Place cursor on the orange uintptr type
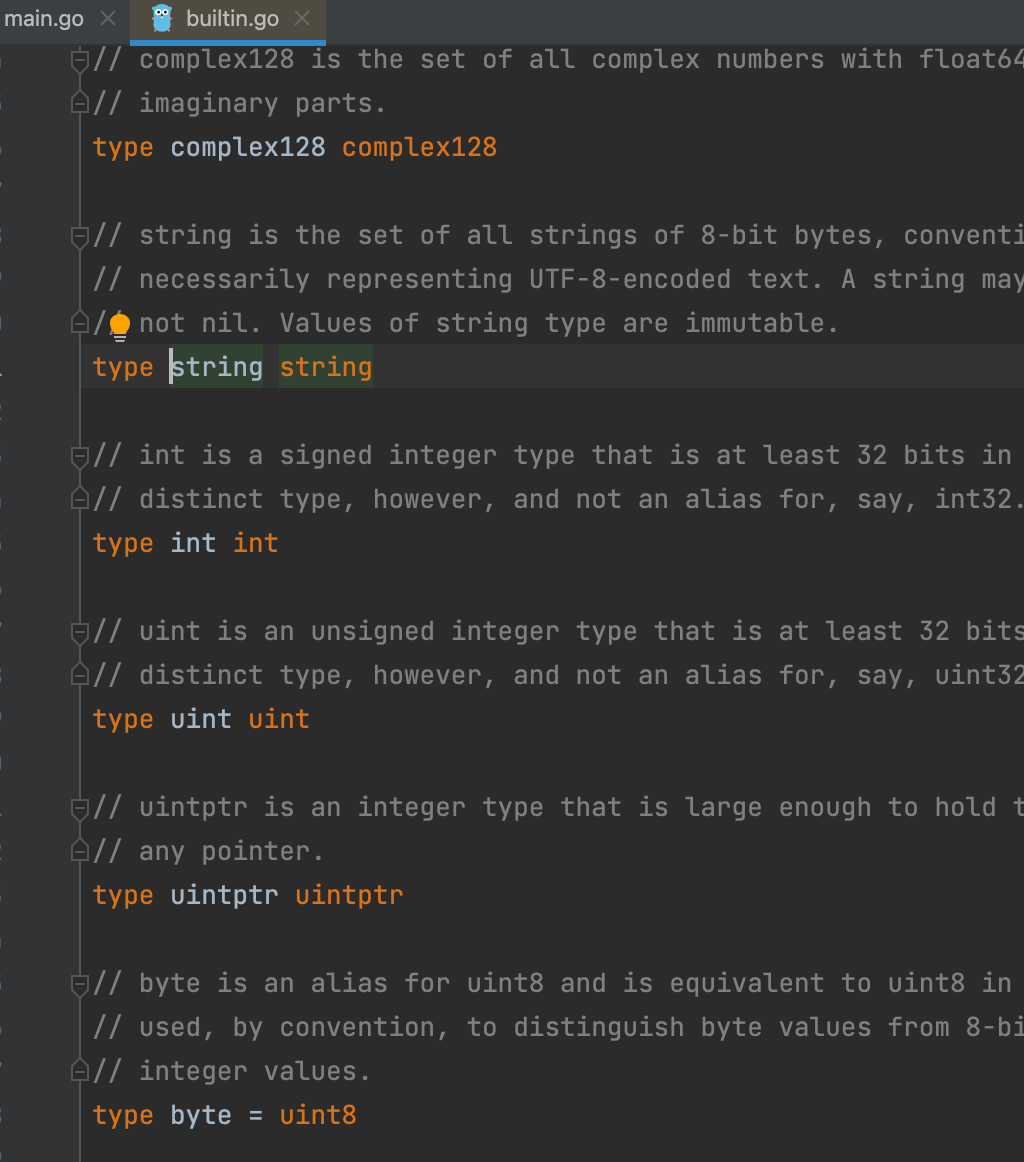The height and width of the screenshot is (1162, 1024). (x=349, y=896)
